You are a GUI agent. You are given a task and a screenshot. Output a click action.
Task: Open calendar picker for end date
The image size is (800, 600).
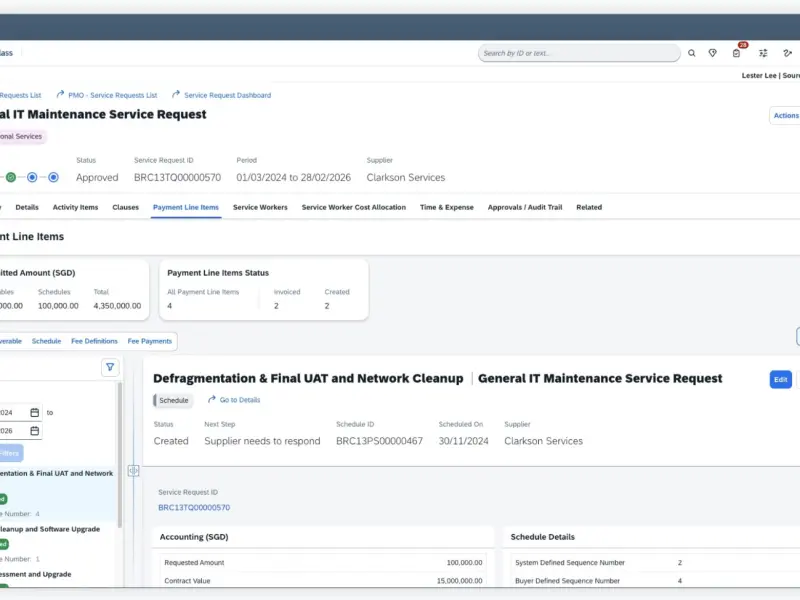(x=35, y=431)
